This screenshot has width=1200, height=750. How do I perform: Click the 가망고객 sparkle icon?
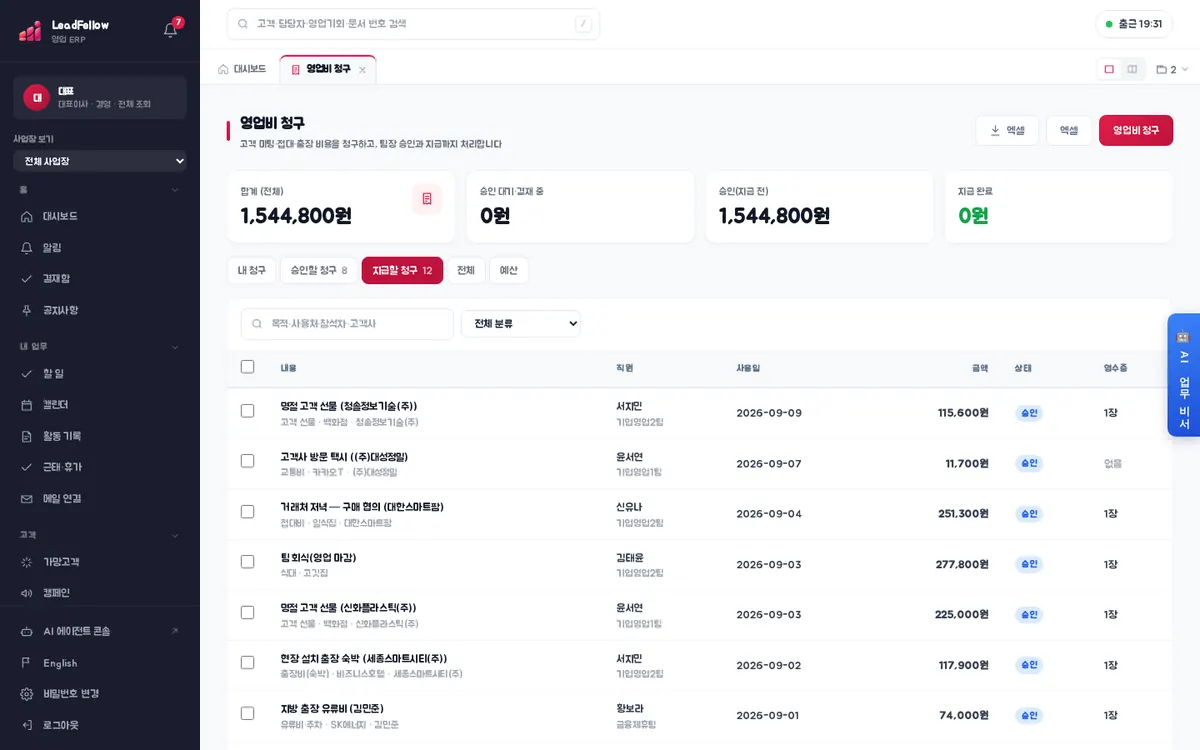[x=27, y=562]
